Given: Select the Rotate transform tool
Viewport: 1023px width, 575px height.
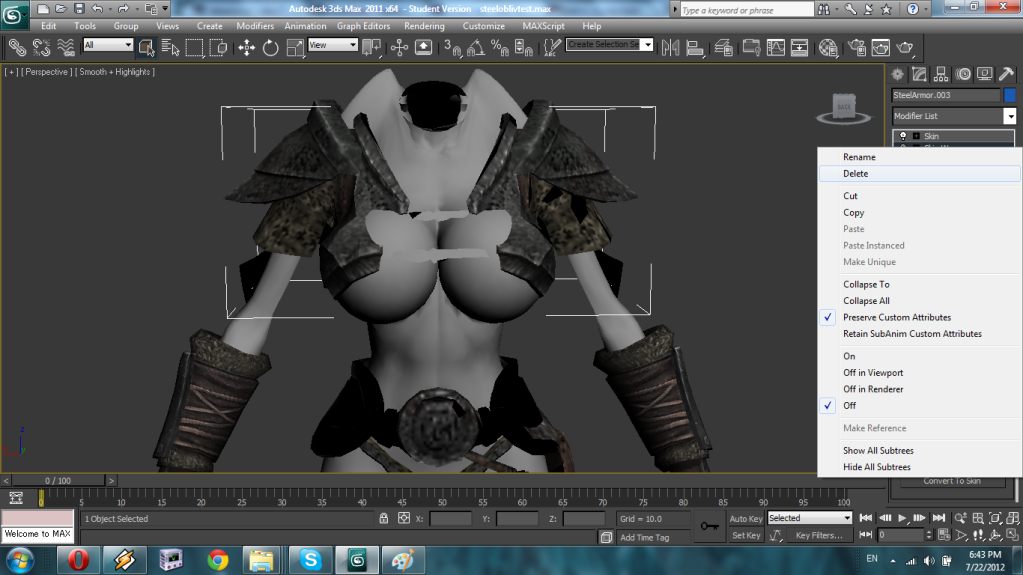Looking at the screenshot, I should point(270,48).
